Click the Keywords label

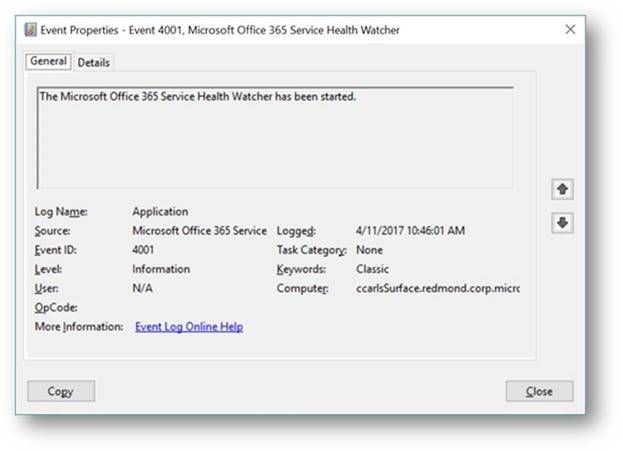click(301, 269)
